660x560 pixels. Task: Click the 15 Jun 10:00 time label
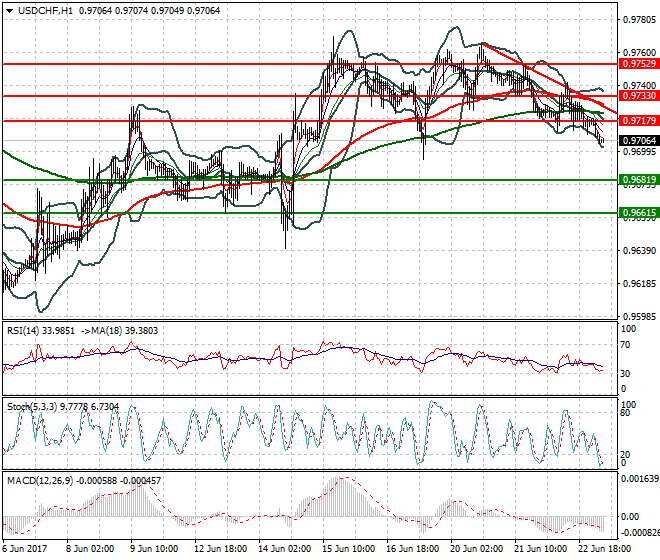(x=349, y=549)
